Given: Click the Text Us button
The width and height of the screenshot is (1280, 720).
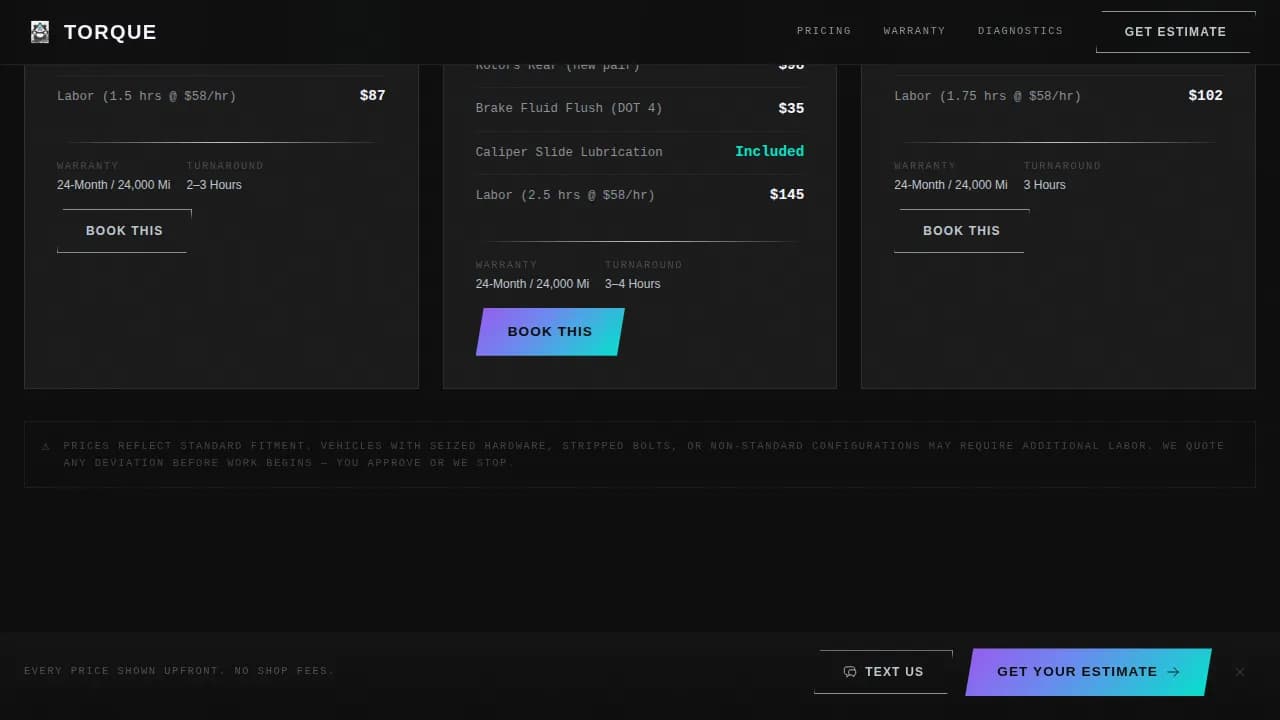Looking at the screenshot, I should click(883, 672).
